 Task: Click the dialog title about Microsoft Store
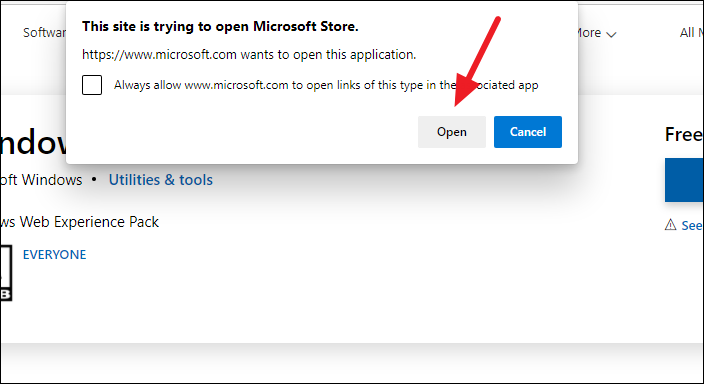click(220, 26)
